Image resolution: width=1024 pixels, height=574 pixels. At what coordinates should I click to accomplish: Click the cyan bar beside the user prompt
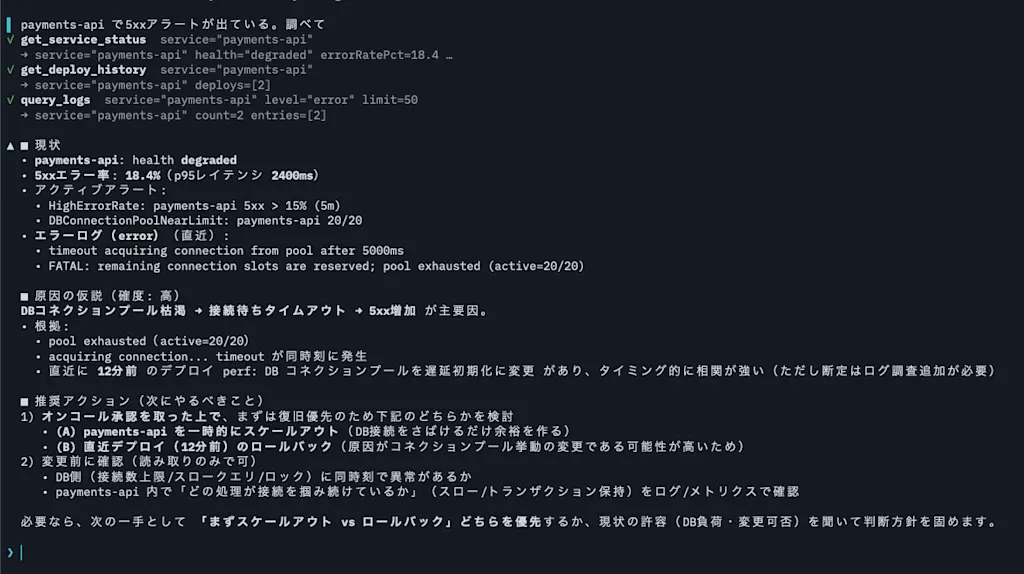(8, 25)
